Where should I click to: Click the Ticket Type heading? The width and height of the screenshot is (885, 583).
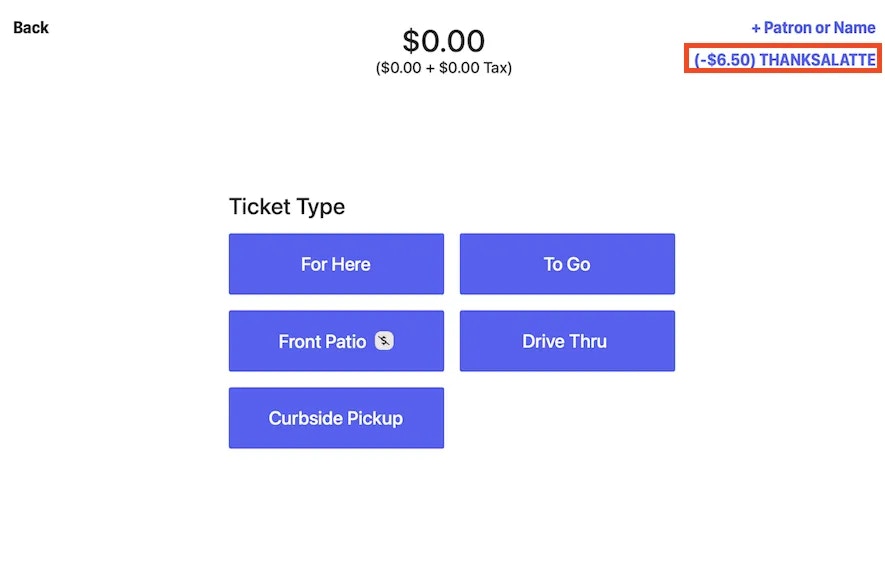click(287, 207)
